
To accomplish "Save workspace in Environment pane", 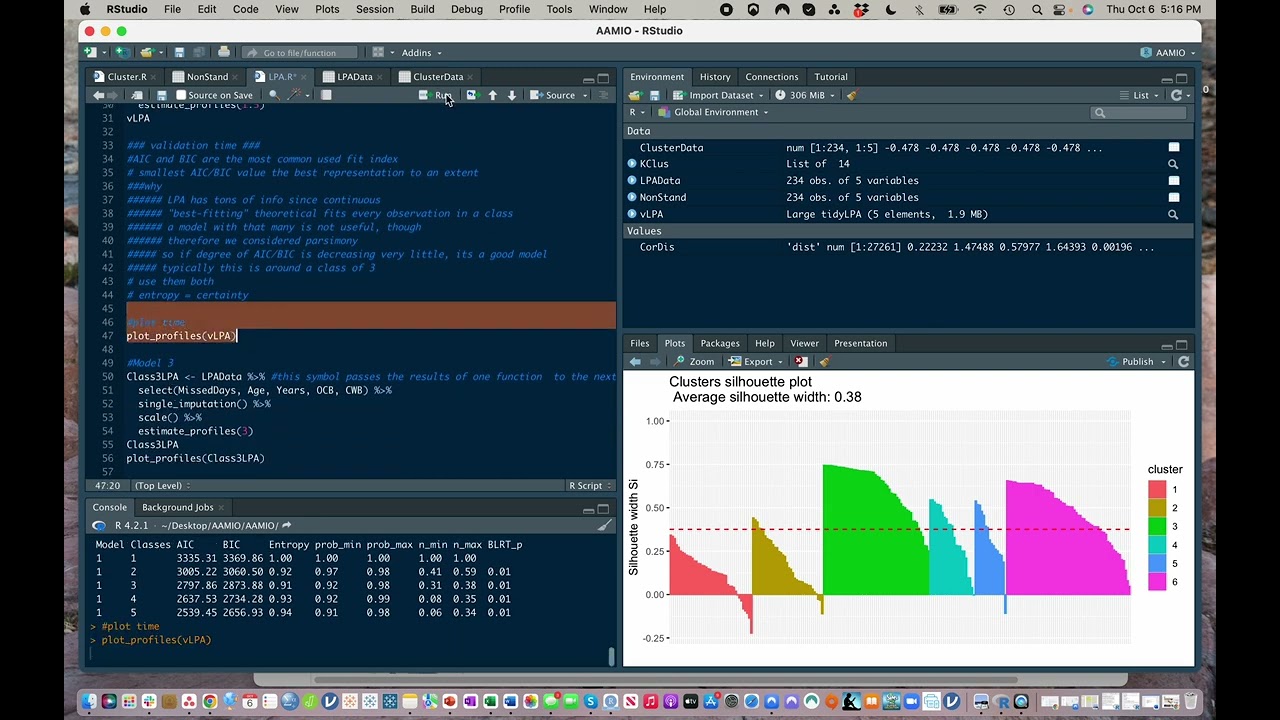I will (x=654, y=95).
